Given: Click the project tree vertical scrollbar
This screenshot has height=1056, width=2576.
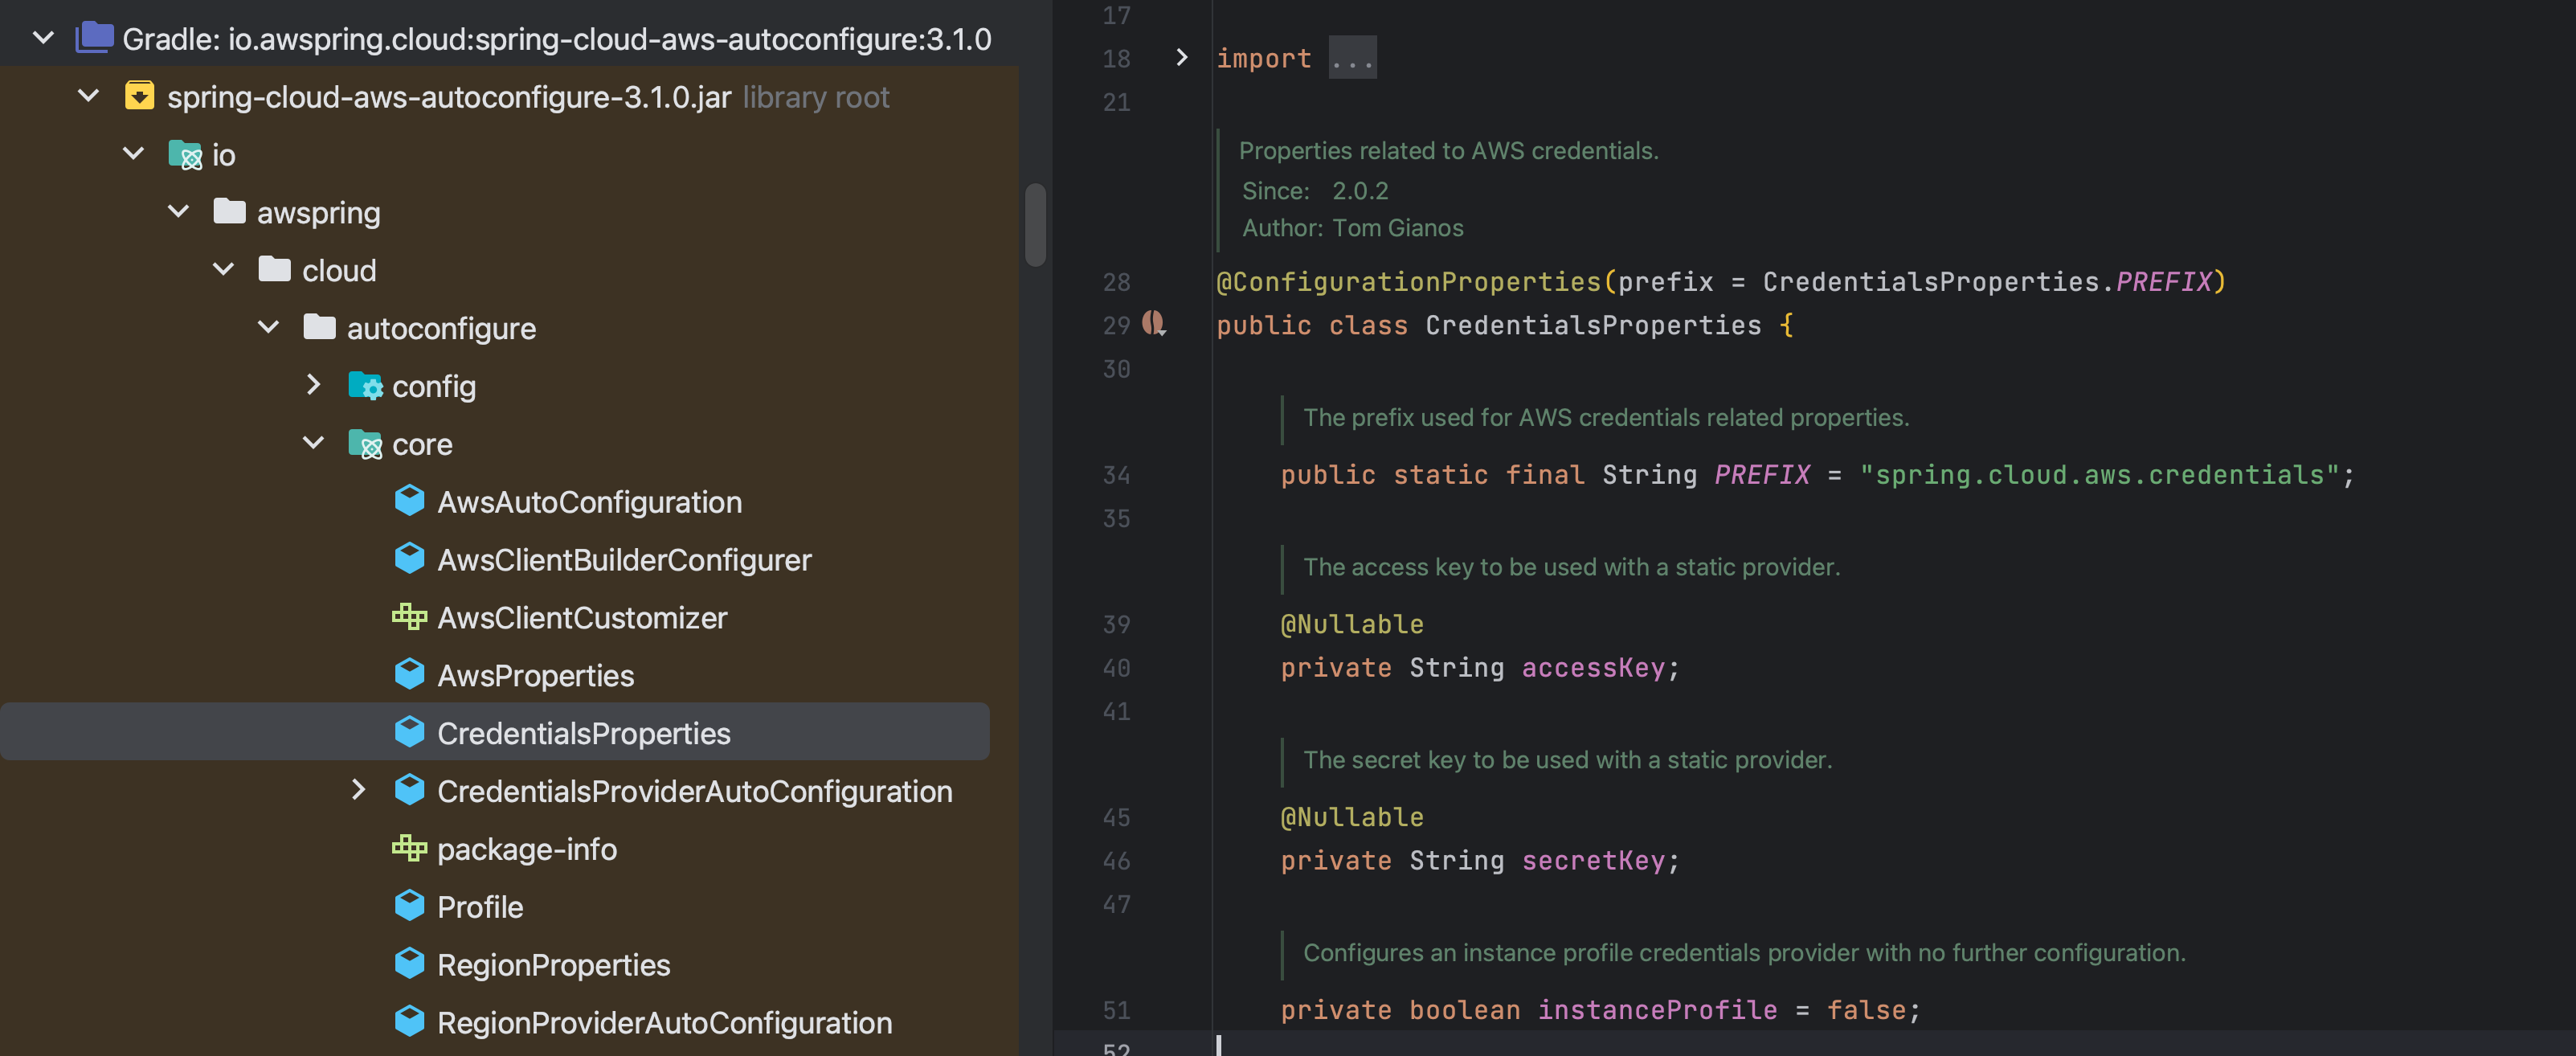Looking at the screenshot, I should 1035,225.
